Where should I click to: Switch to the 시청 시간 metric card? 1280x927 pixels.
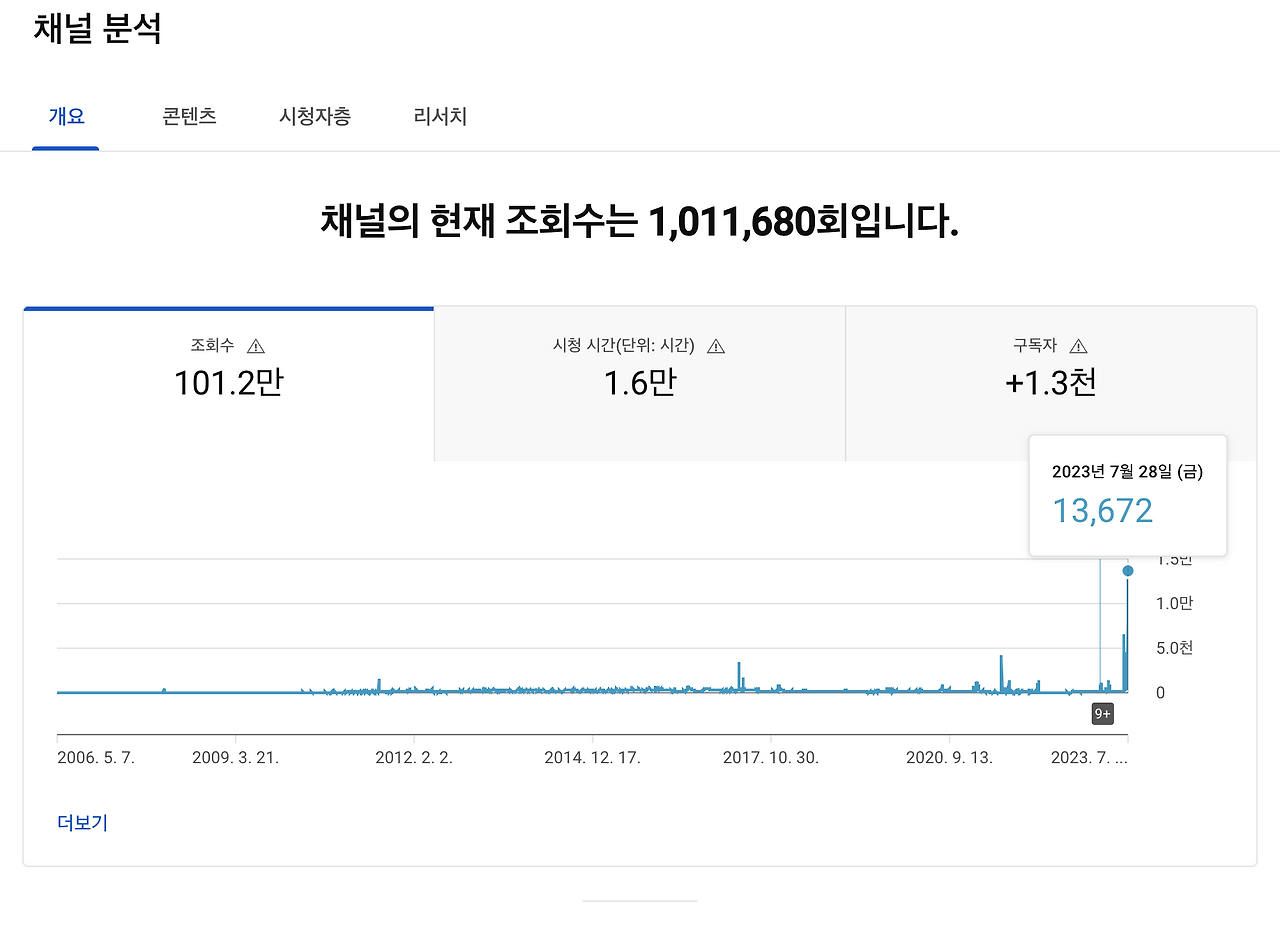click(x=640, y=382)
